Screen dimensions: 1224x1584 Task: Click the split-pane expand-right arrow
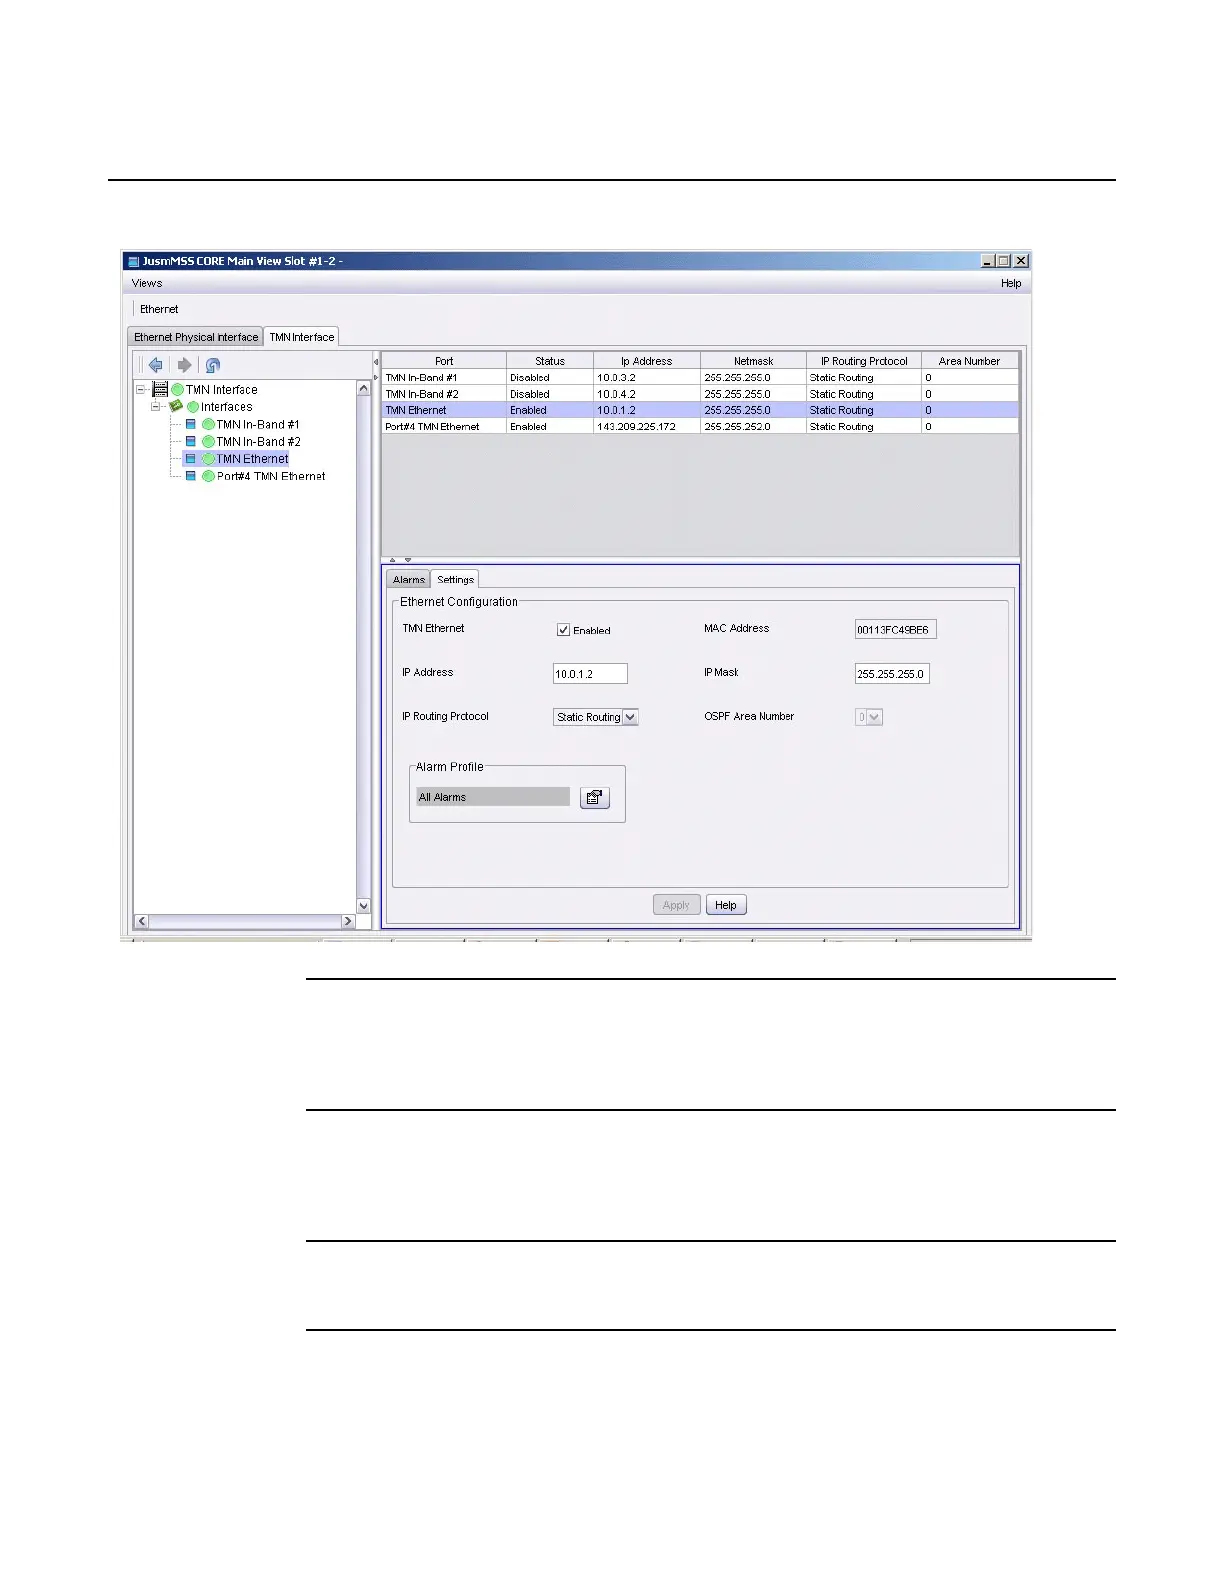pyautogui.click(x=376, y=377)
